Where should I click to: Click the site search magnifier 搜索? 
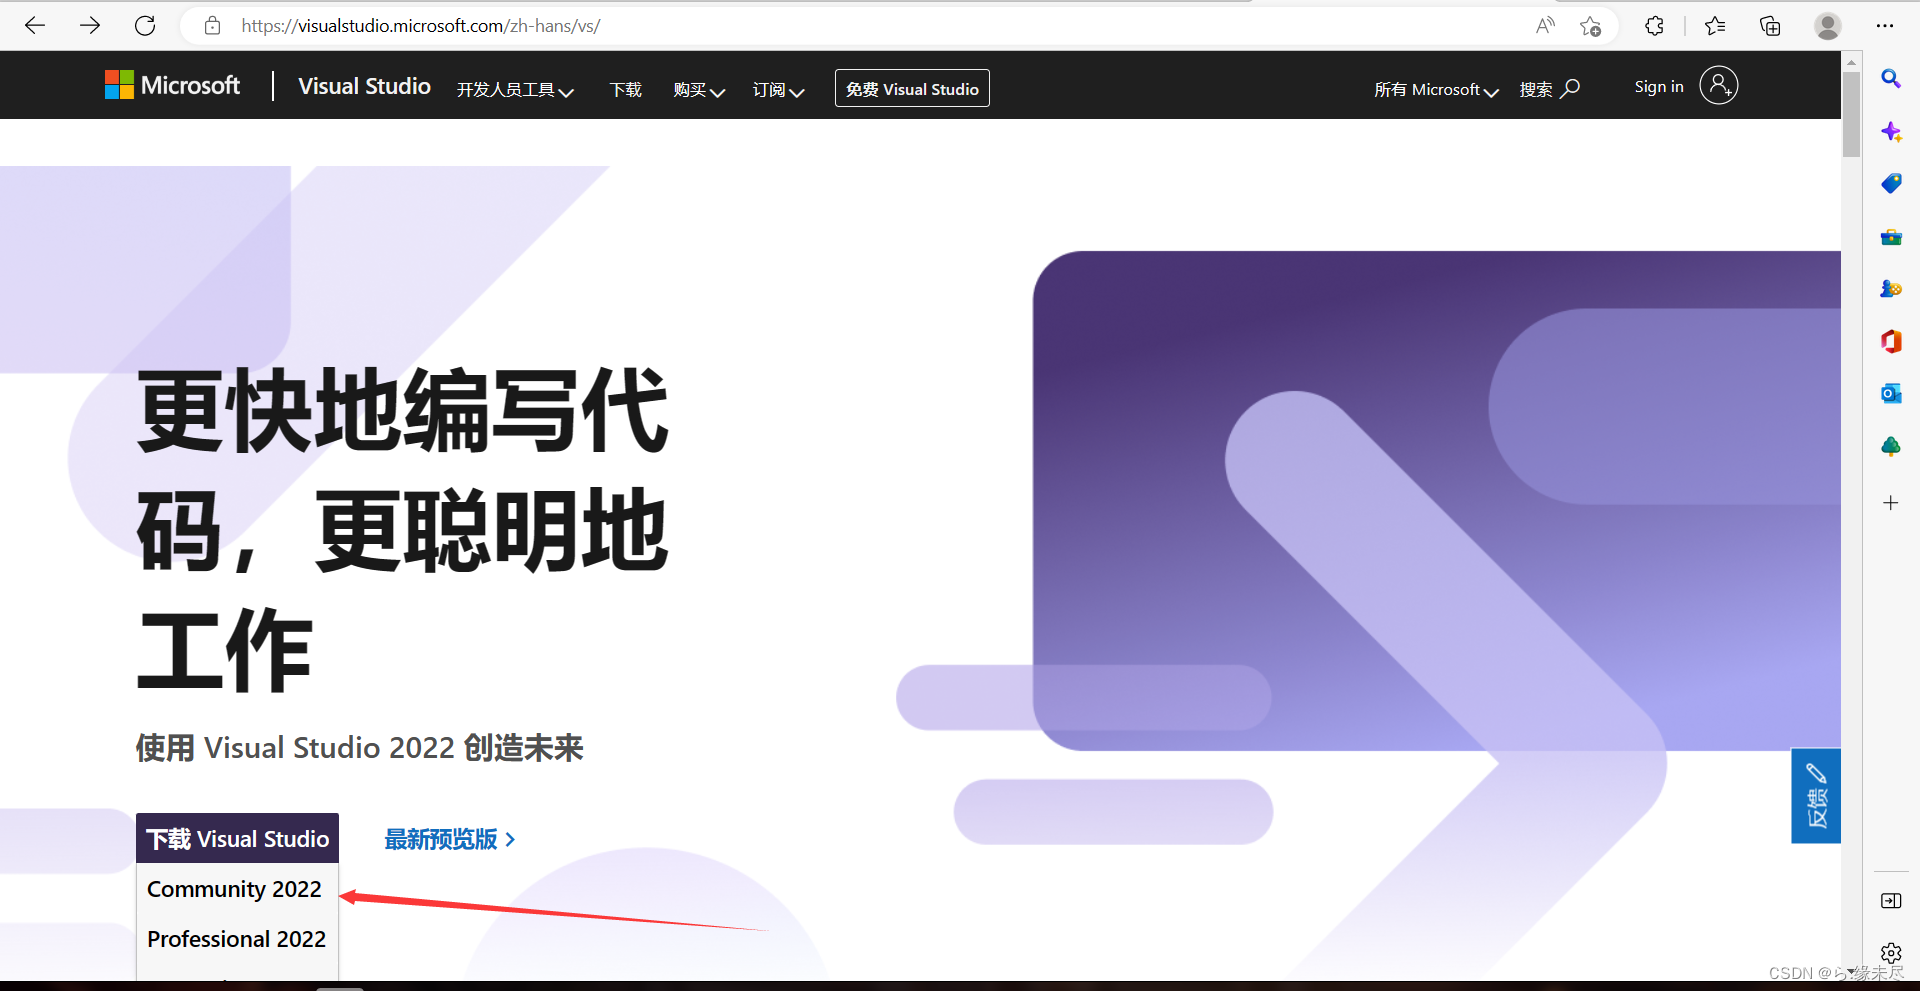pos(1549,89)
